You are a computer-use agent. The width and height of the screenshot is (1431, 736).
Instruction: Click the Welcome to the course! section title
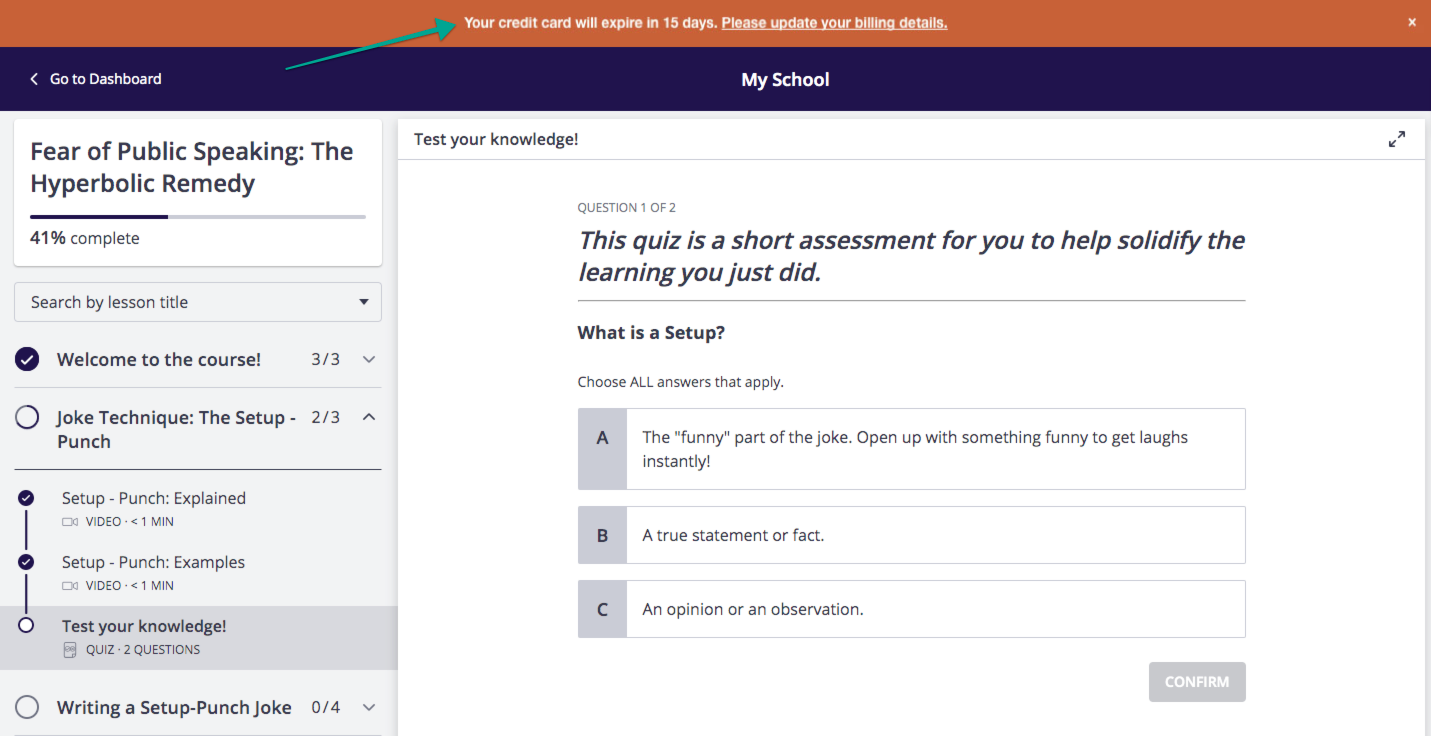pos(159,359)
